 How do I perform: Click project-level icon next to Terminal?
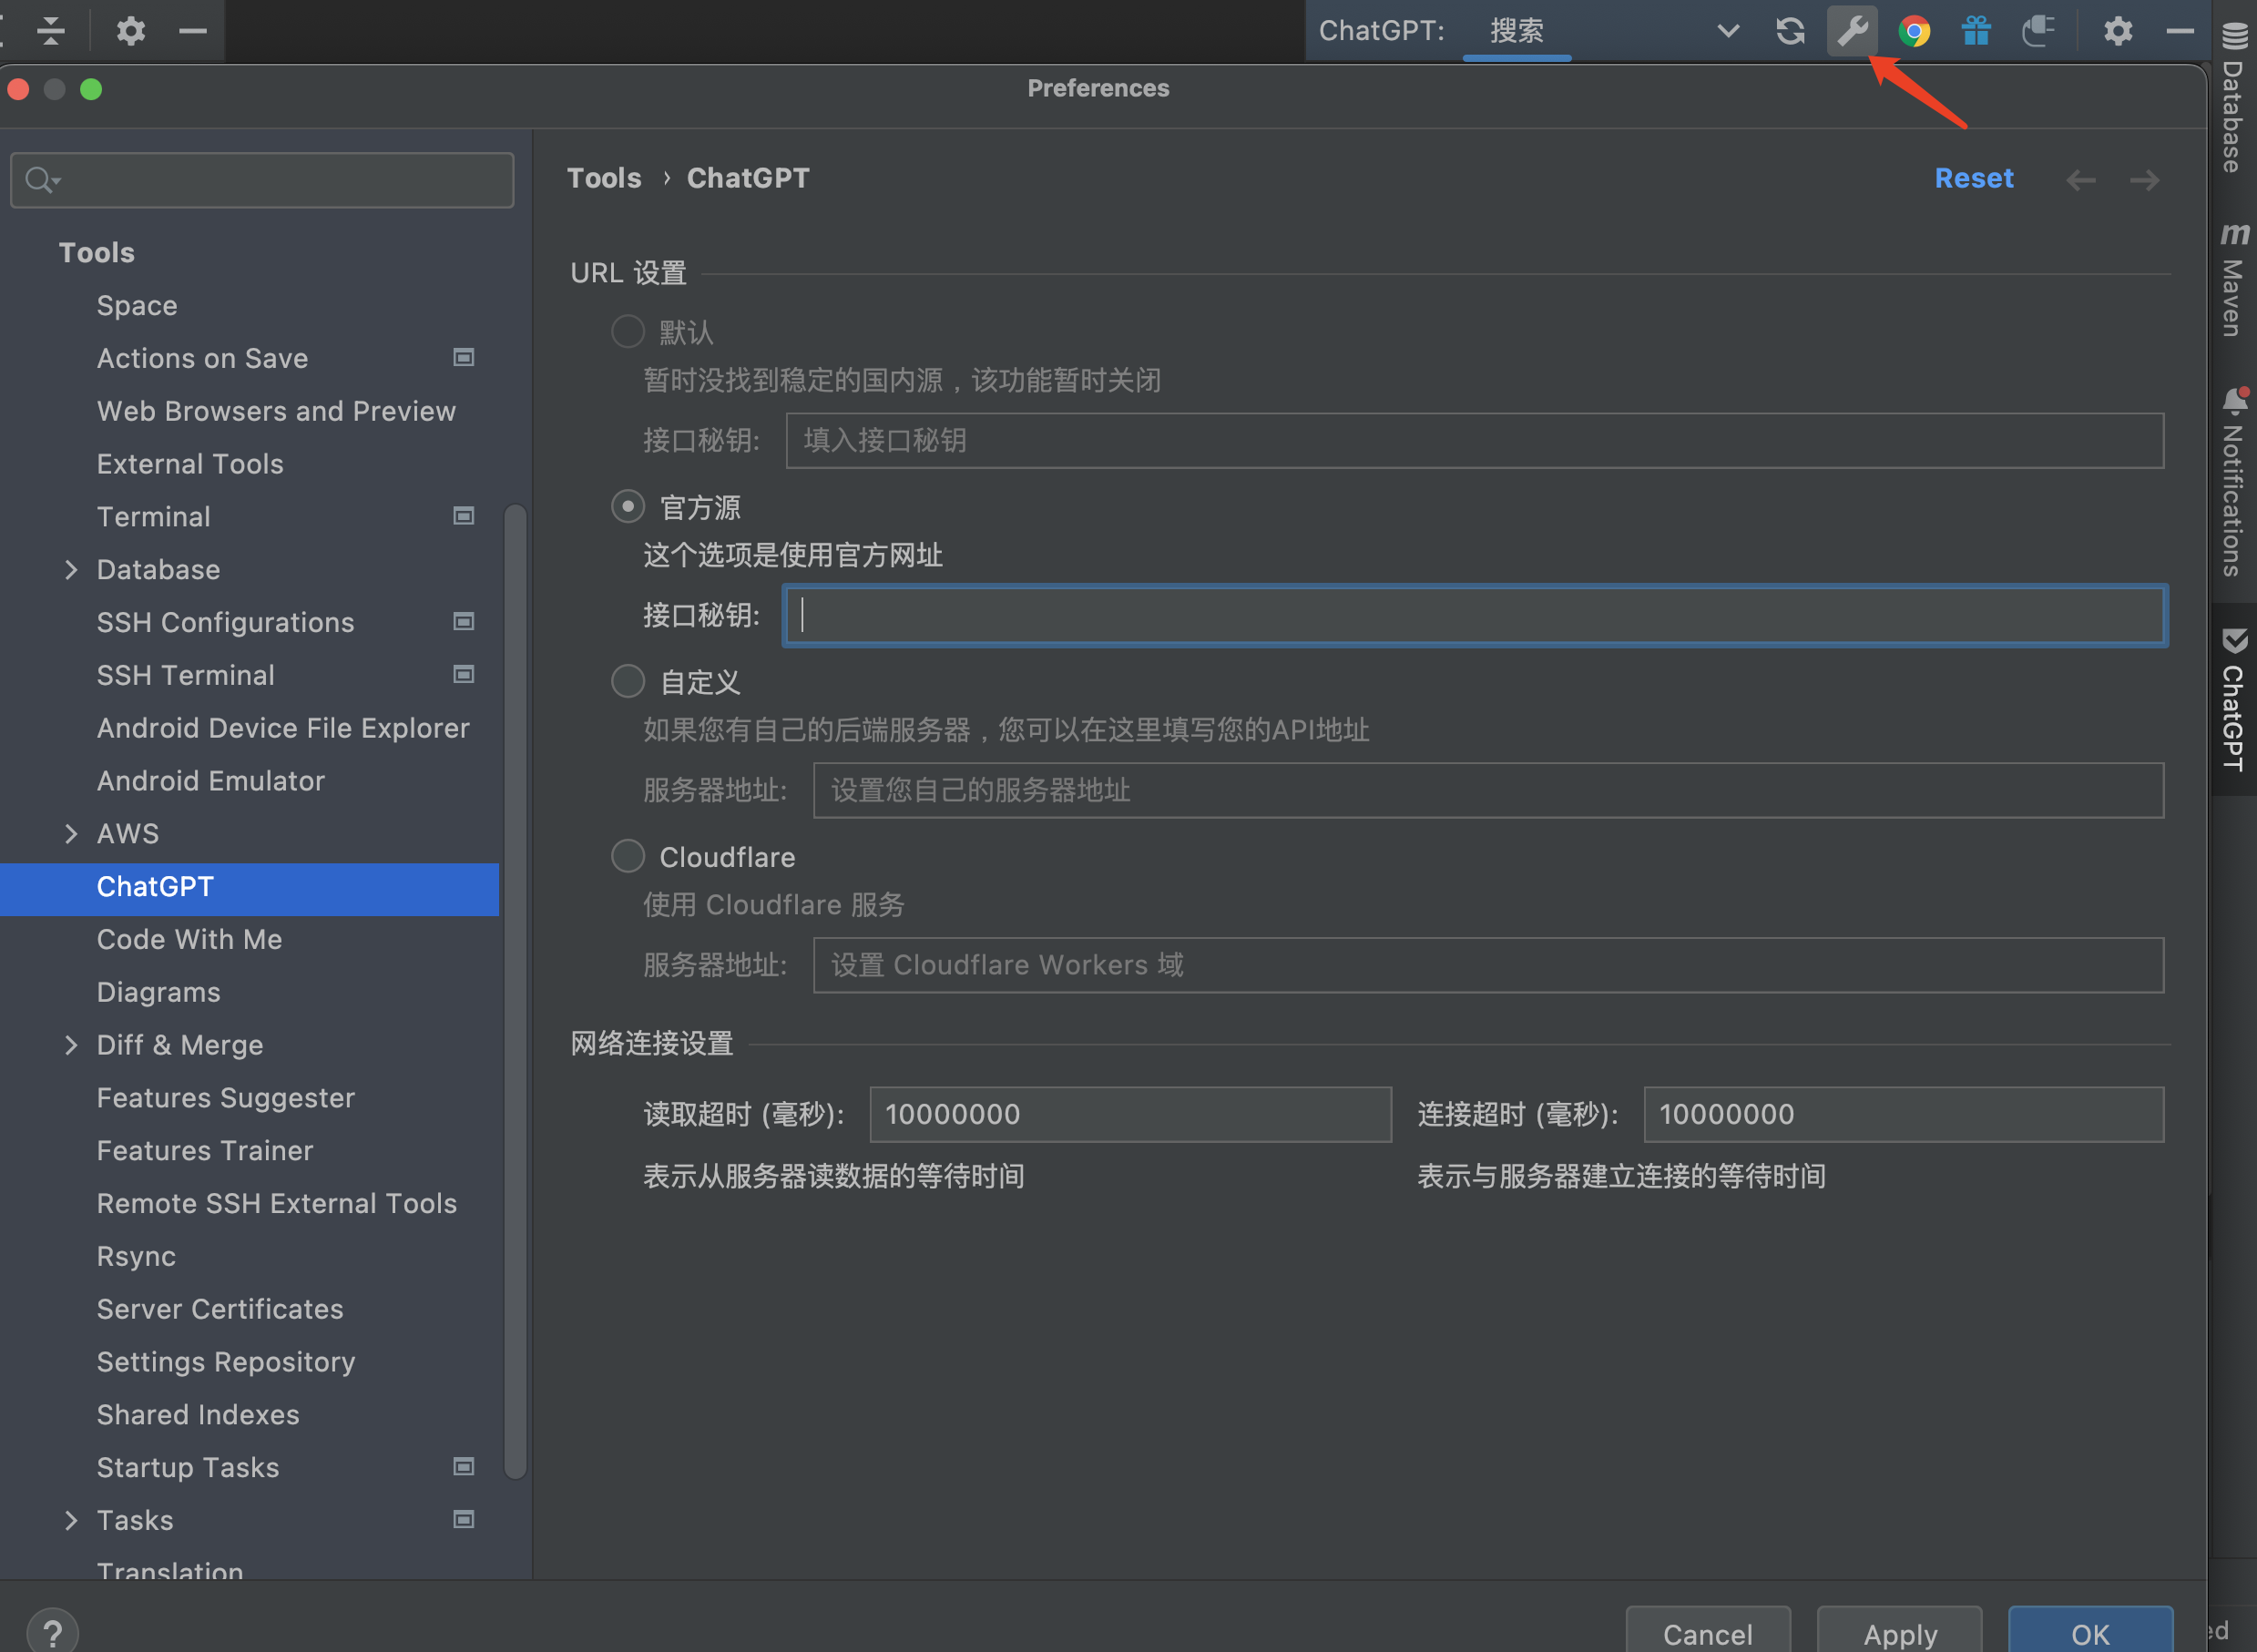[463, 516]
